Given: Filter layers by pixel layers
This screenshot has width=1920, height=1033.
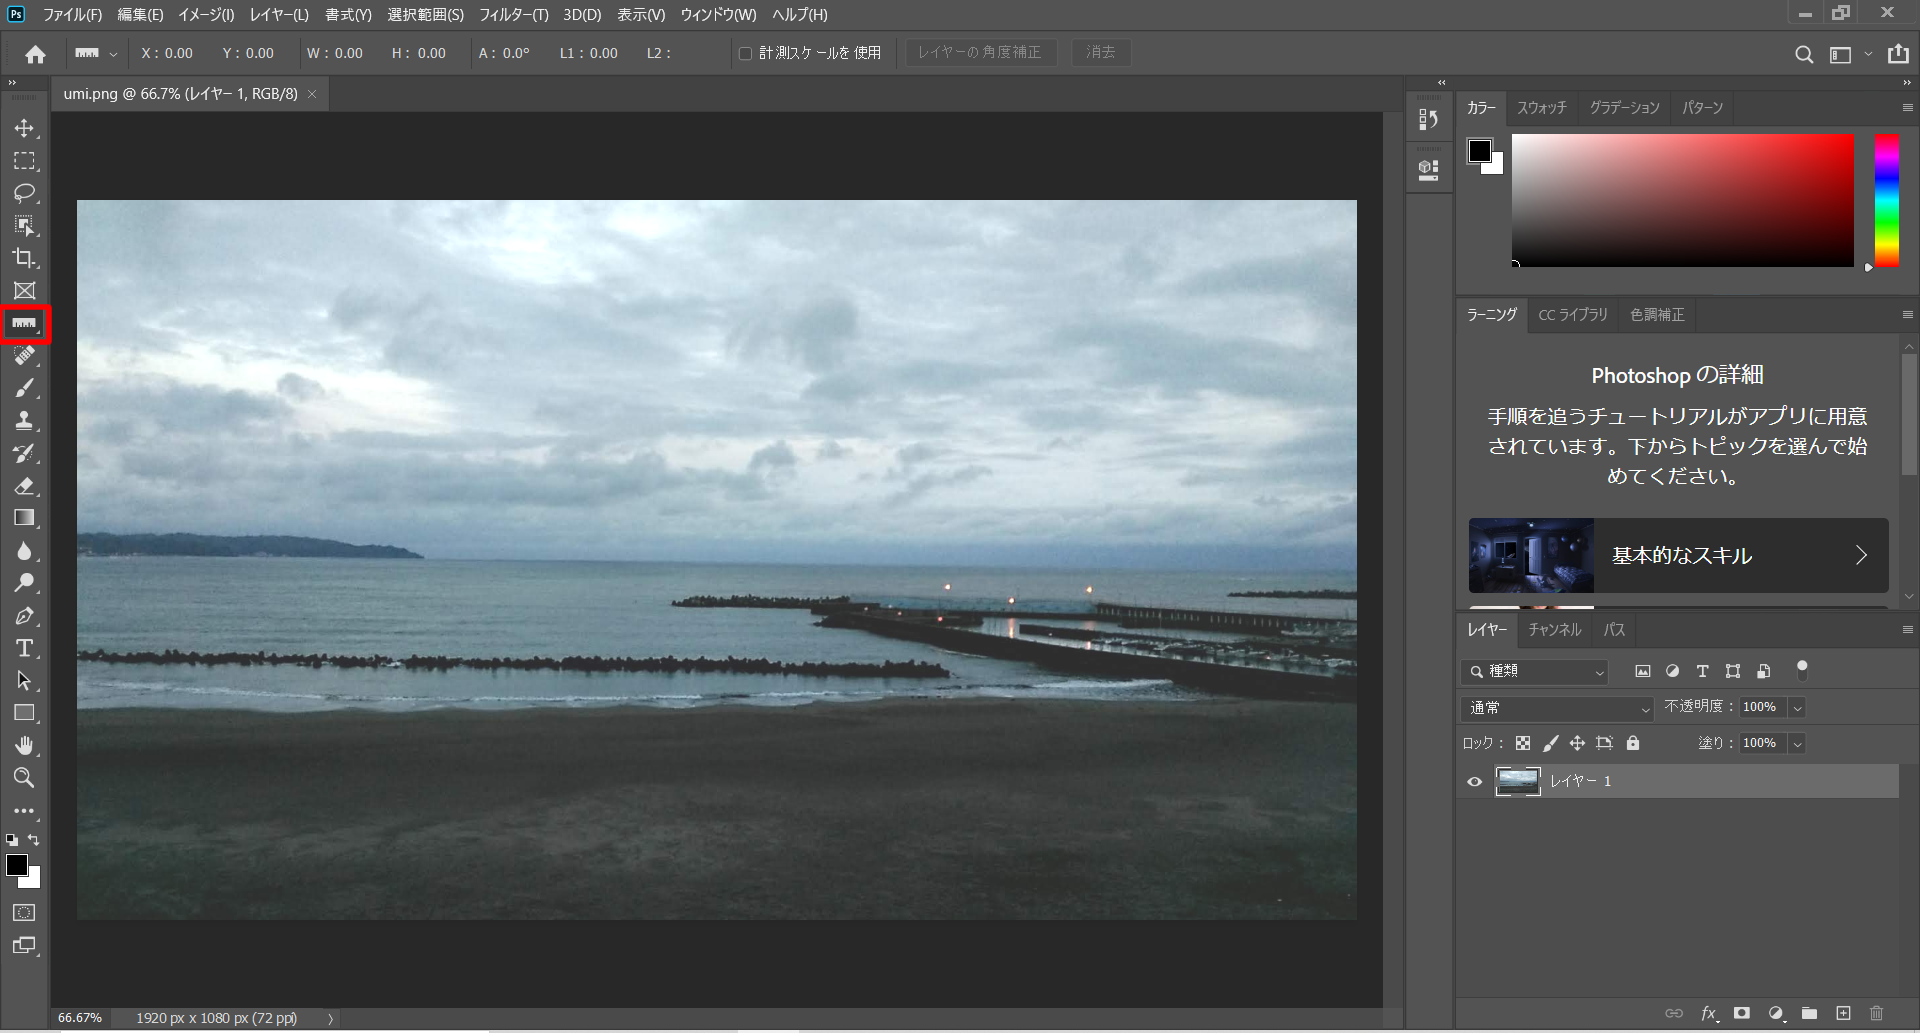Looking at the screenshot, I should click(x=1643, y=671).
